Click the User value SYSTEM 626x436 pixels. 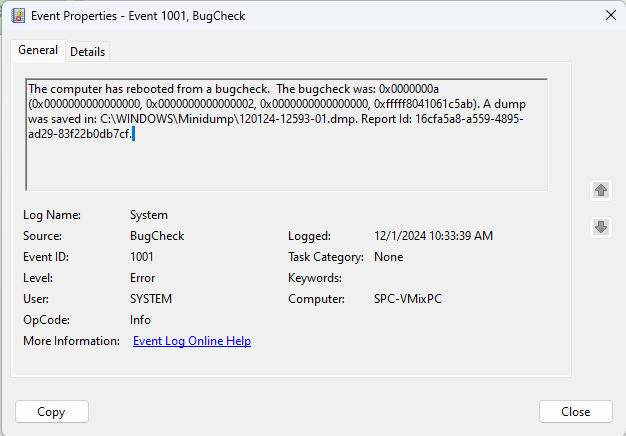[x=151, y=299]
